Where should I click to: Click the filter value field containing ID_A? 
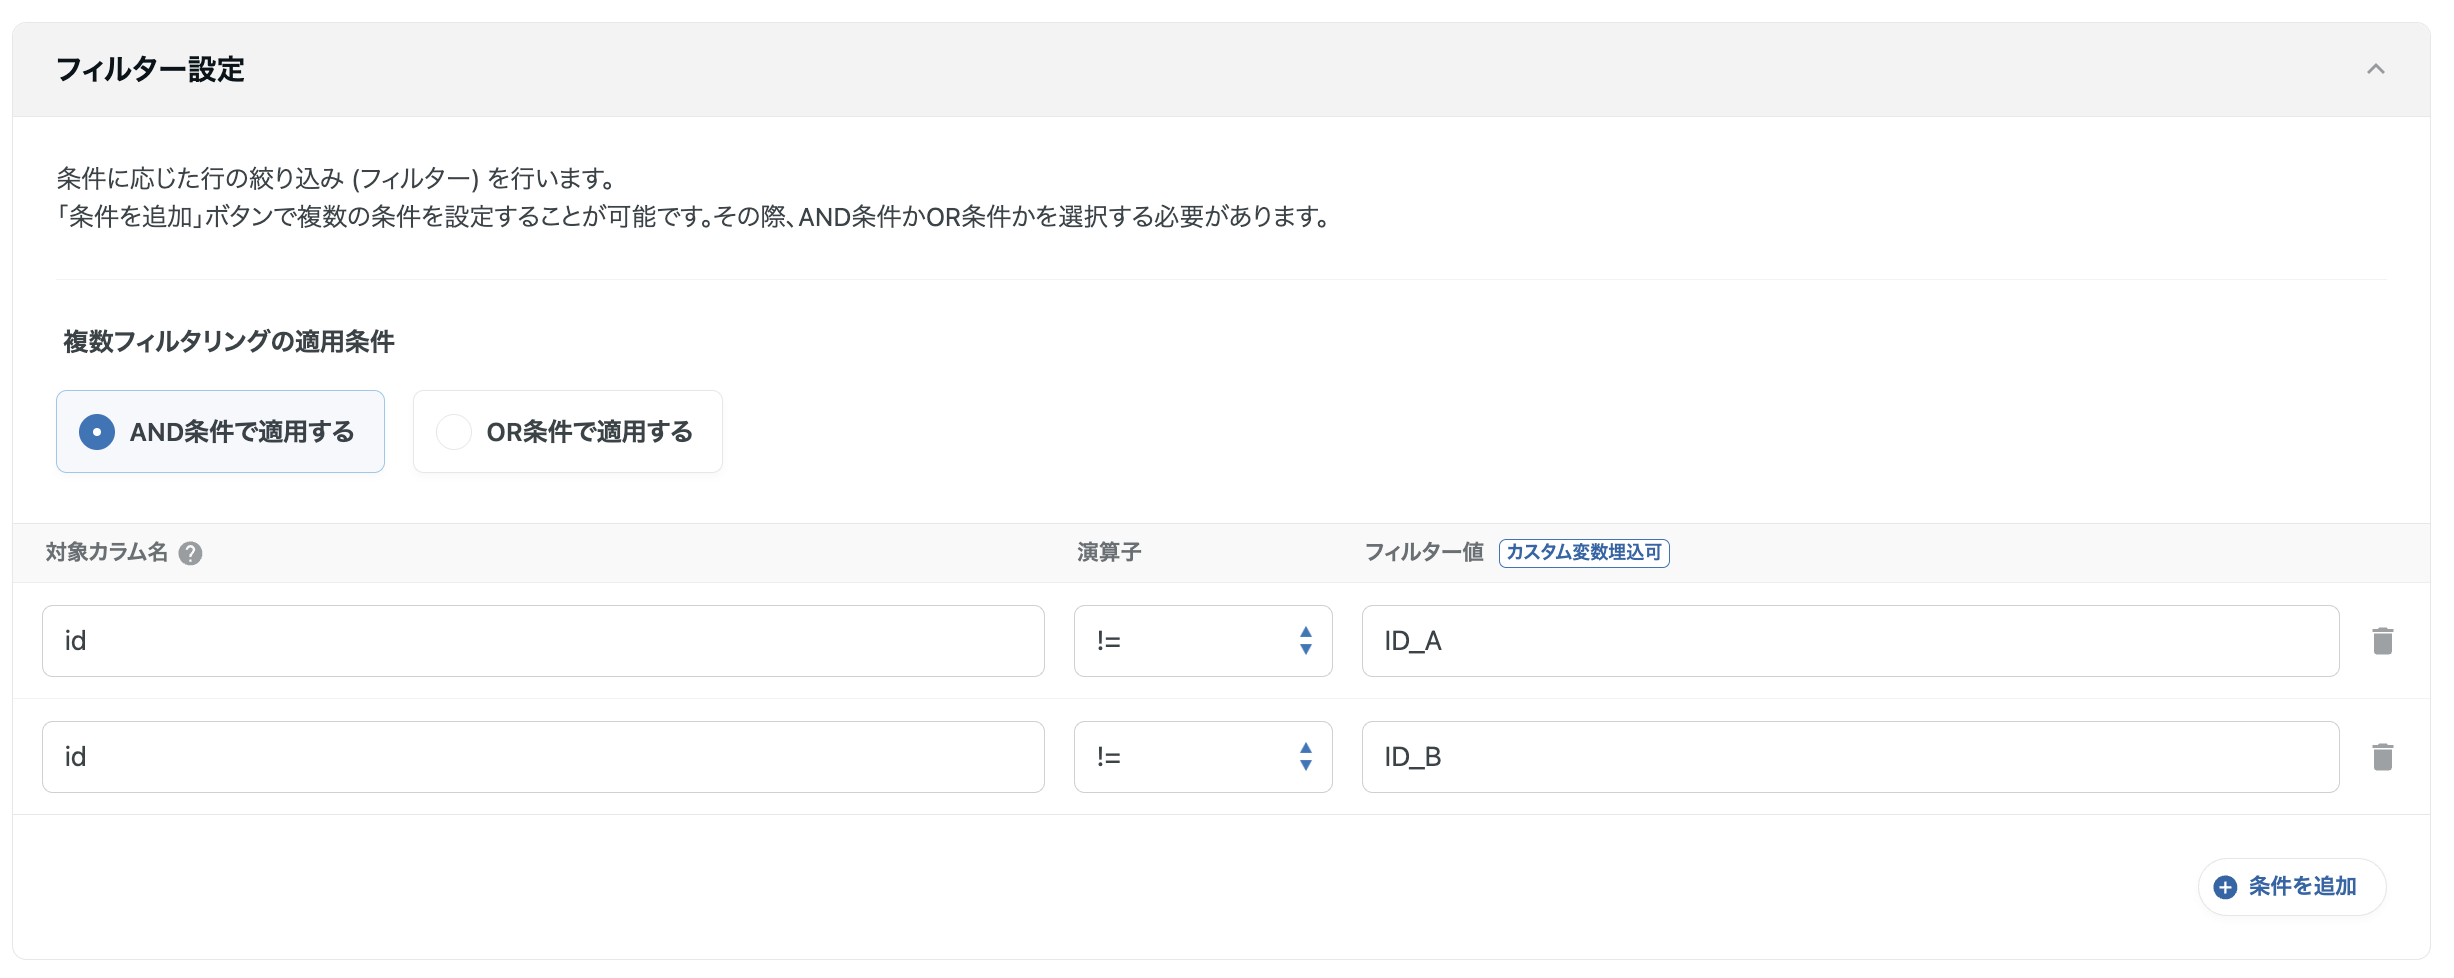click(1850, 641)
